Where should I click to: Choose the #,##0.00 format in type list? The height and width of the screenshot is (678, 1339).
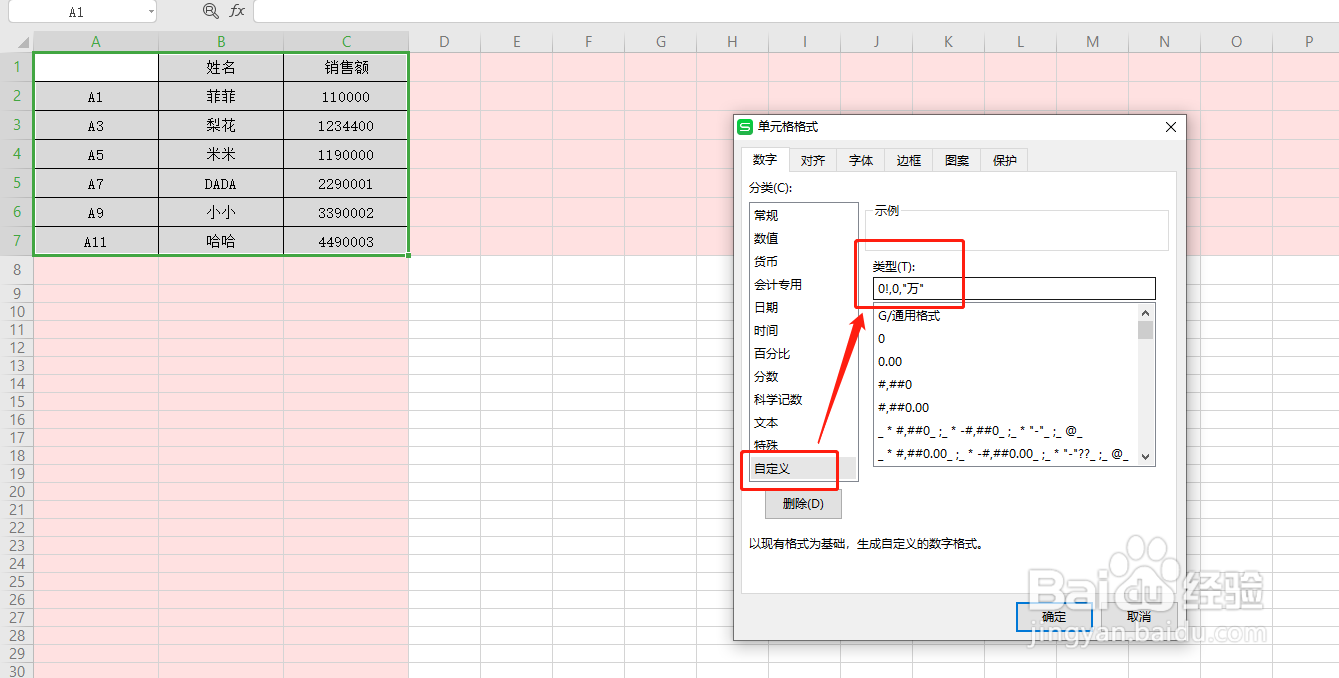[1006, 408]
